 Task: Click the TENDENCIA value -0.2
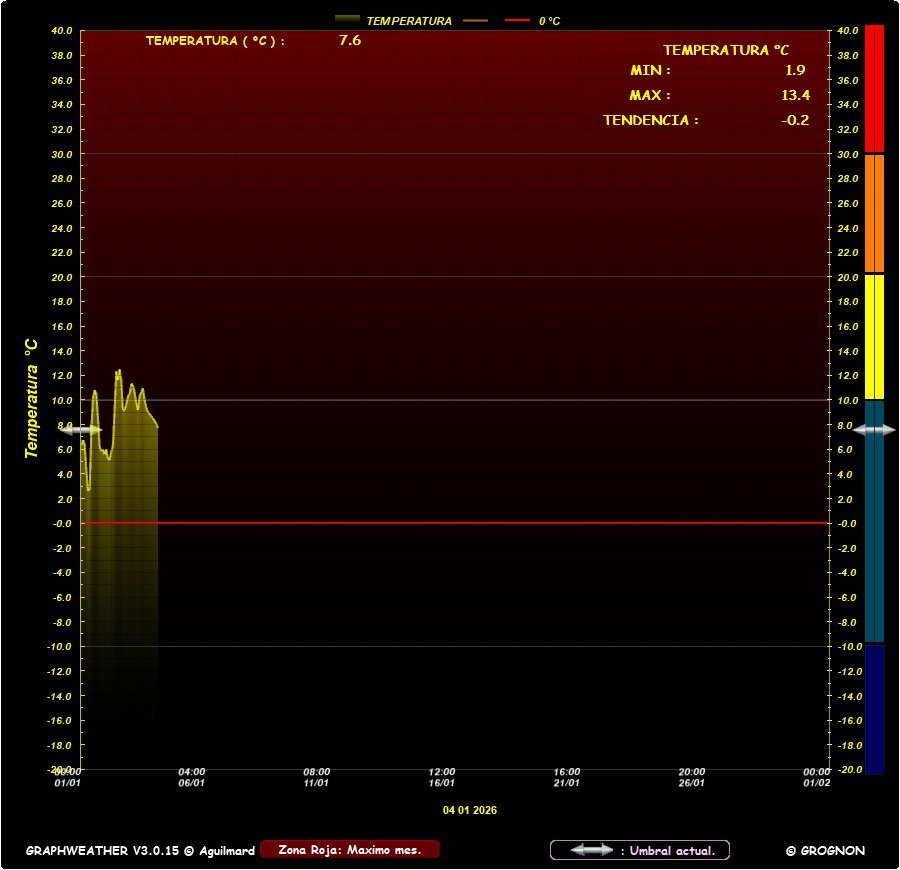[795, 120]
